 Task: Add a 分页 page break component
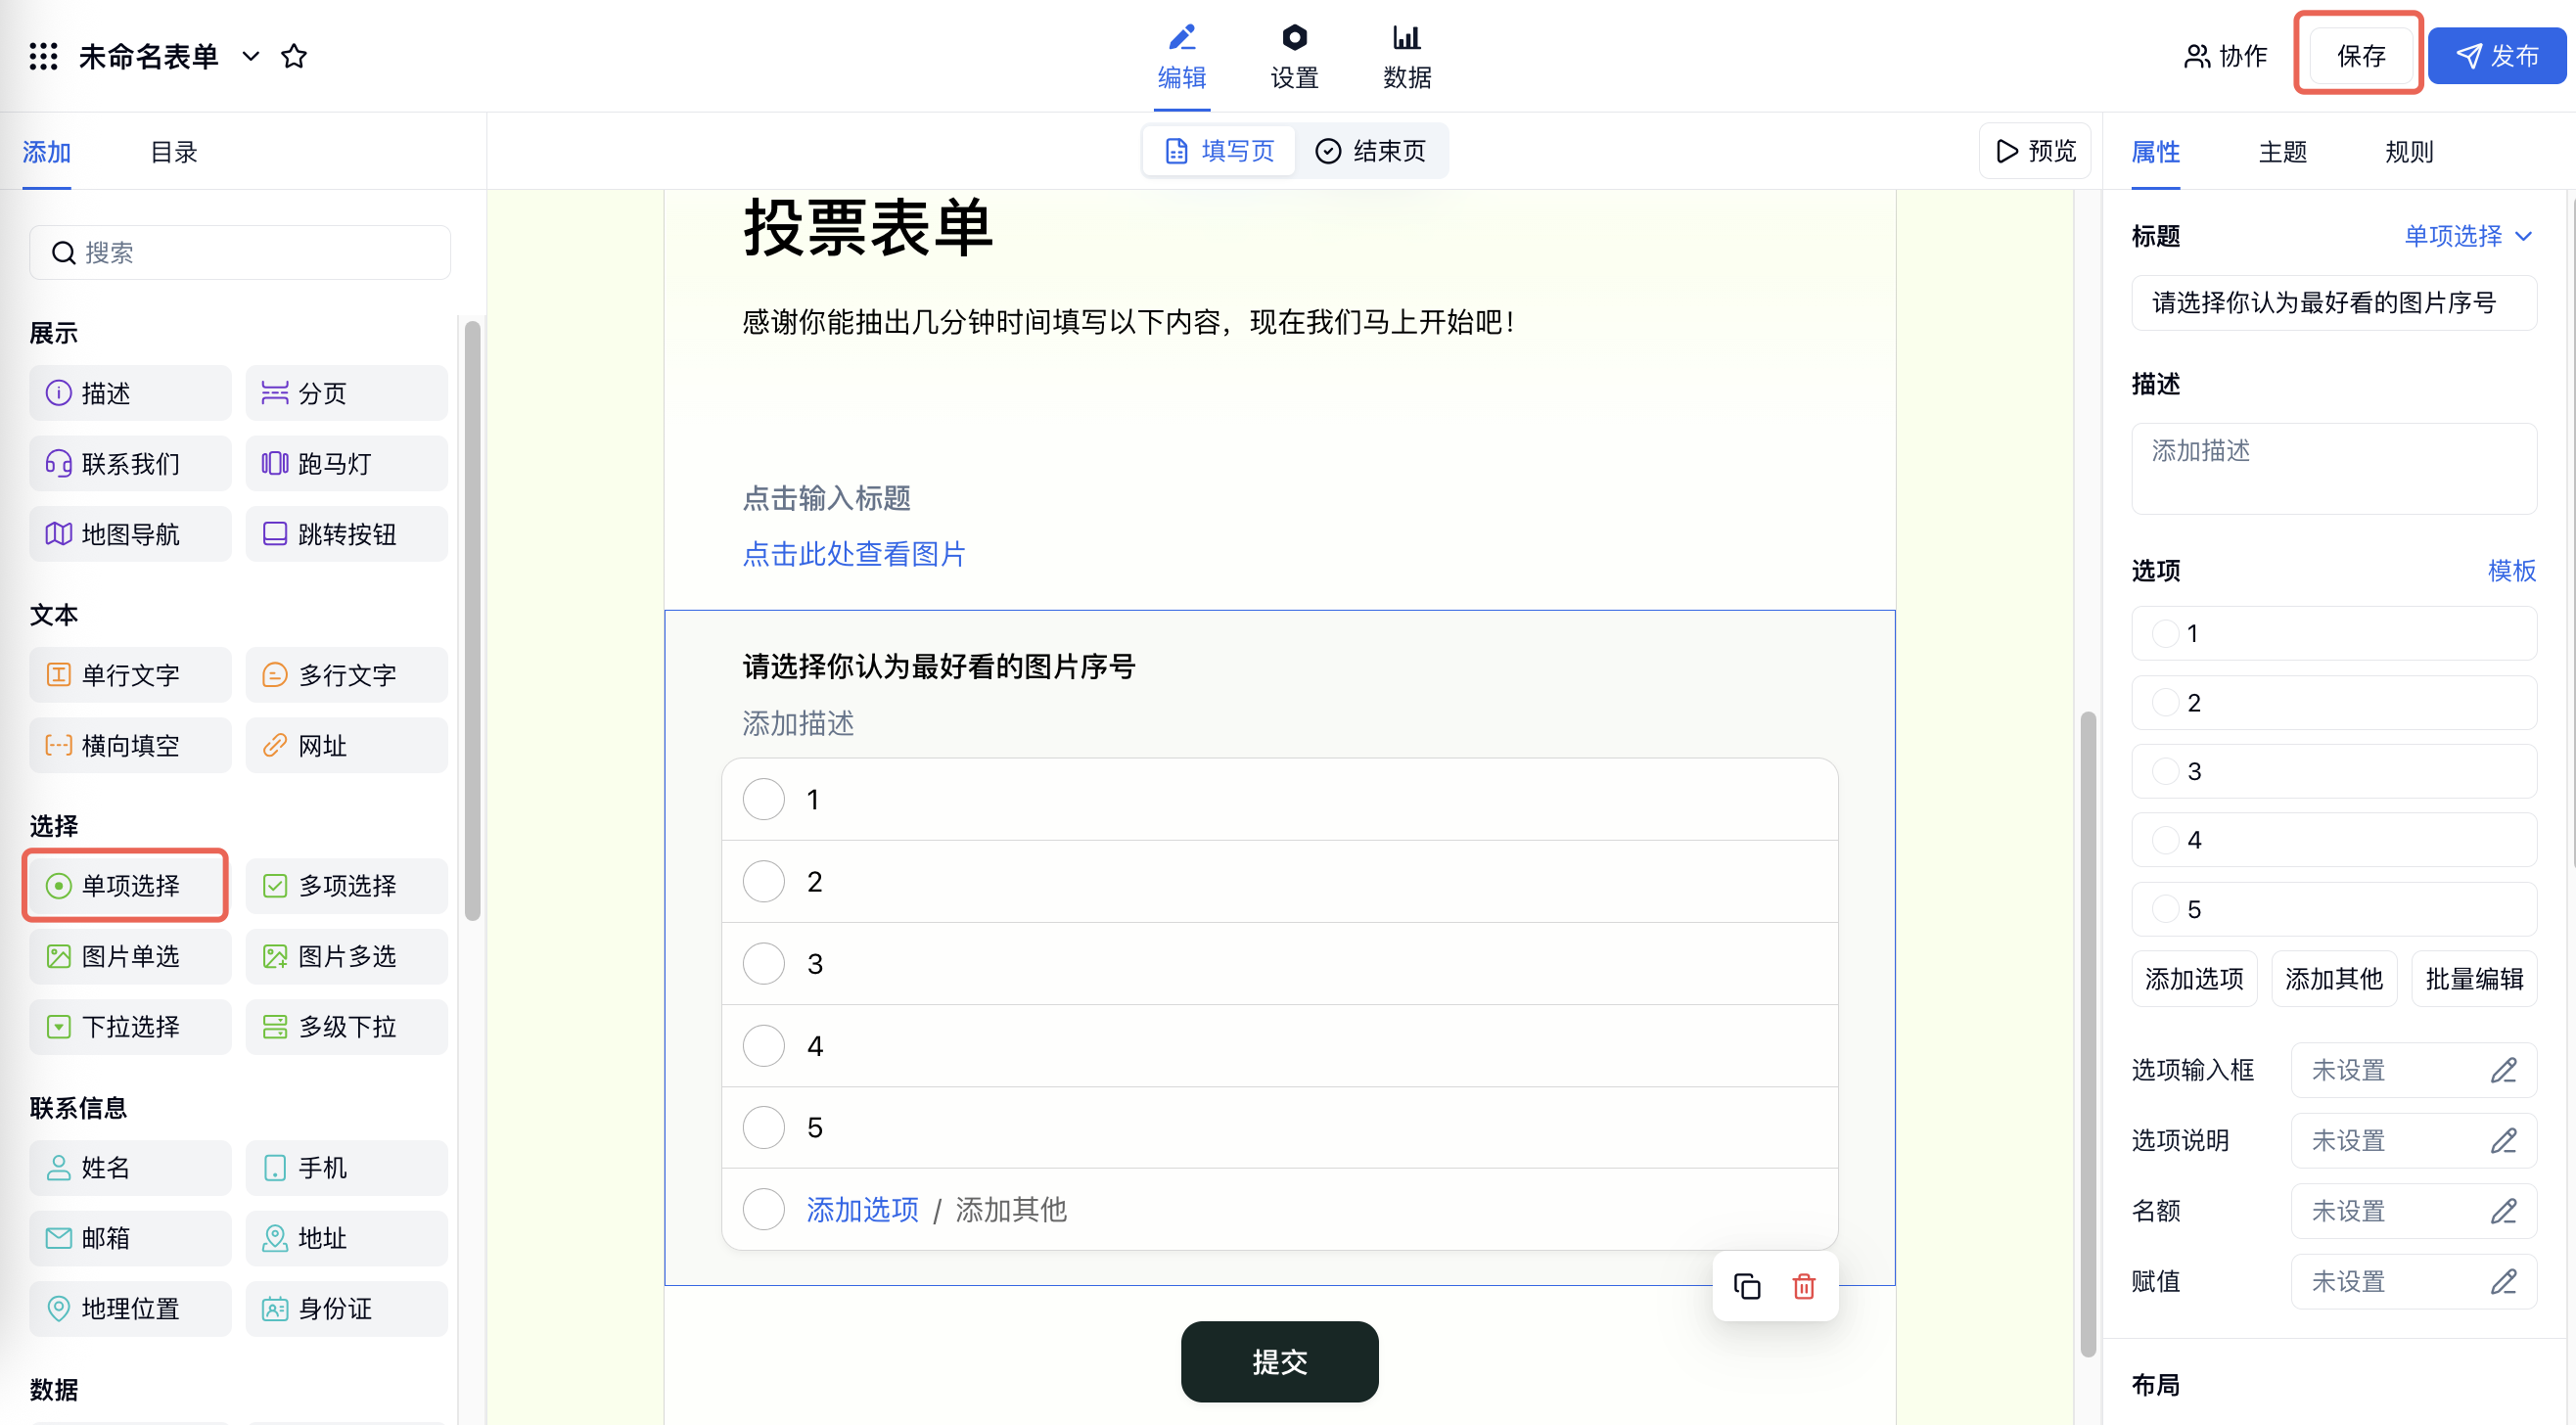[347, 393]
